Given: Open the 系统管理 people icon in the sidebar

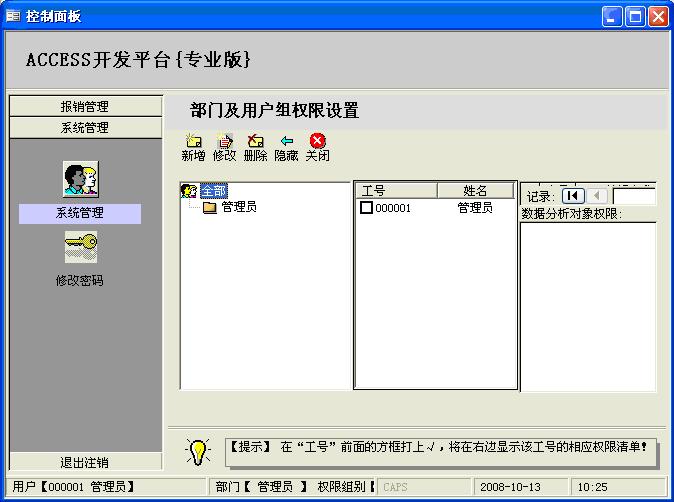Looking at the screenshot, I should click(81, 179).
